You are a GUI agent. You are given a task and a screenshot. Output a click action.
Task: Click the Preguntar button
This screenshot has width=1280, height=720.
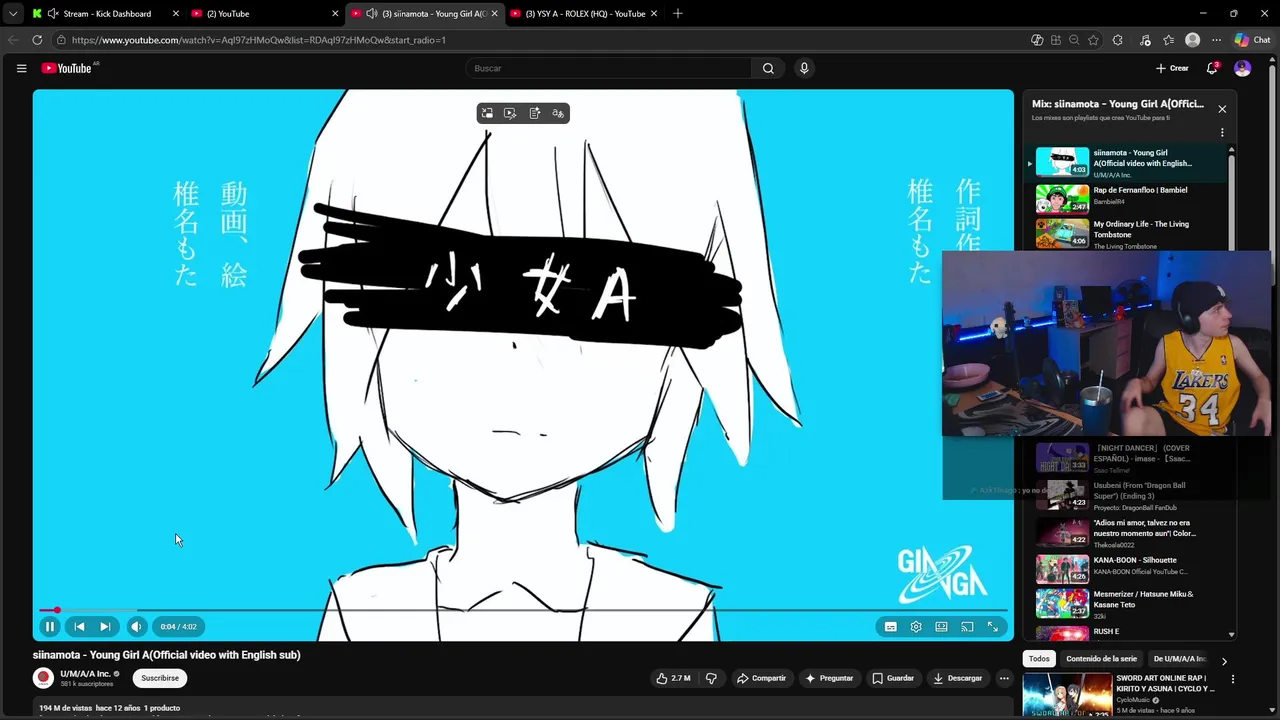829,678
